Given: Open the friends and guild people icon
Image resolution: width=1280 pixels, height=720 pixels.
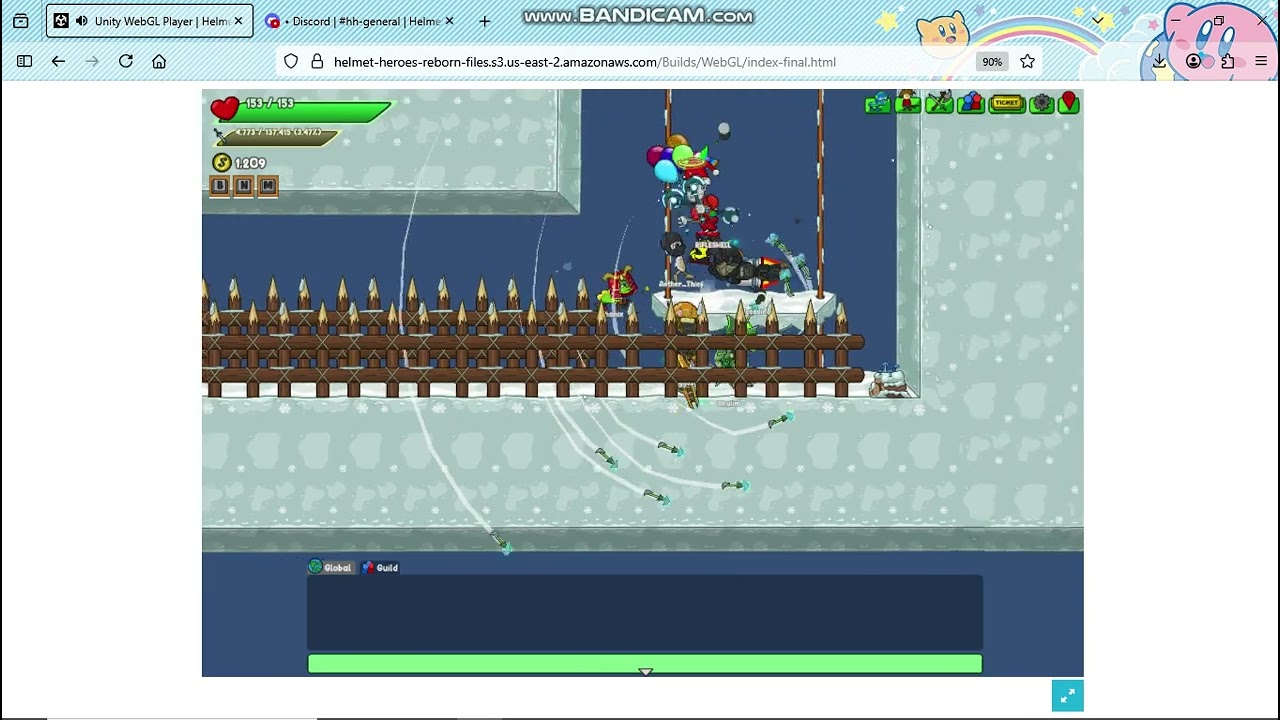Looking at the screenshot, I should [x=971, y=102].
